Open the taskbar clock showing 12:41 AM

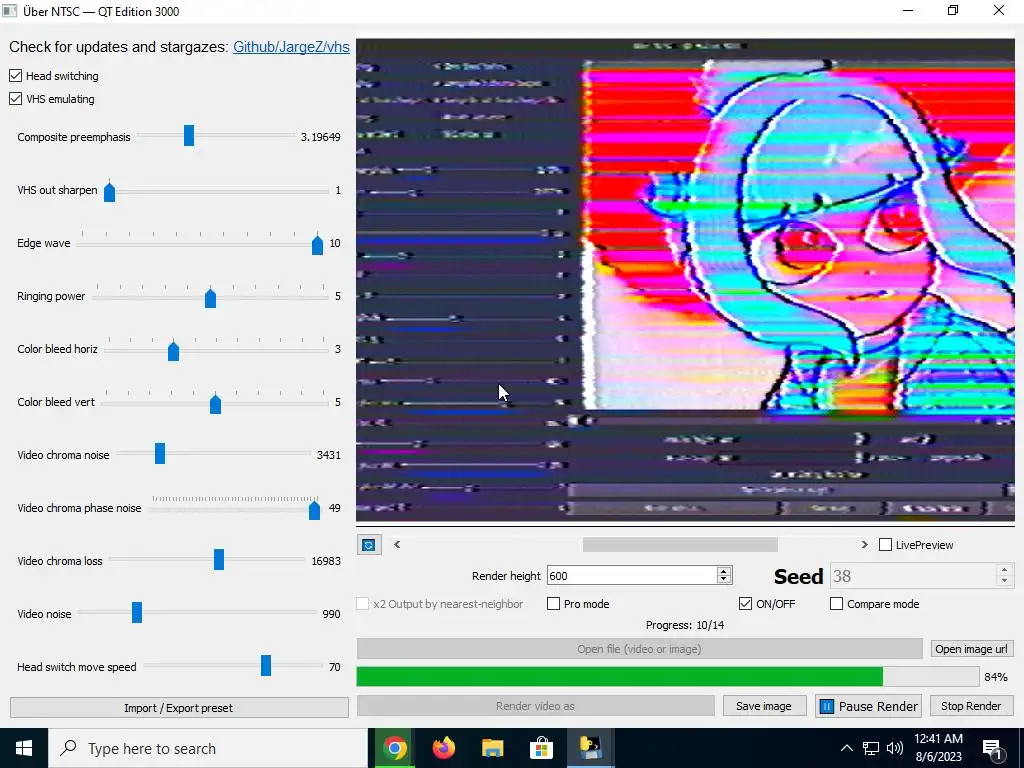(x=938, y=748)
